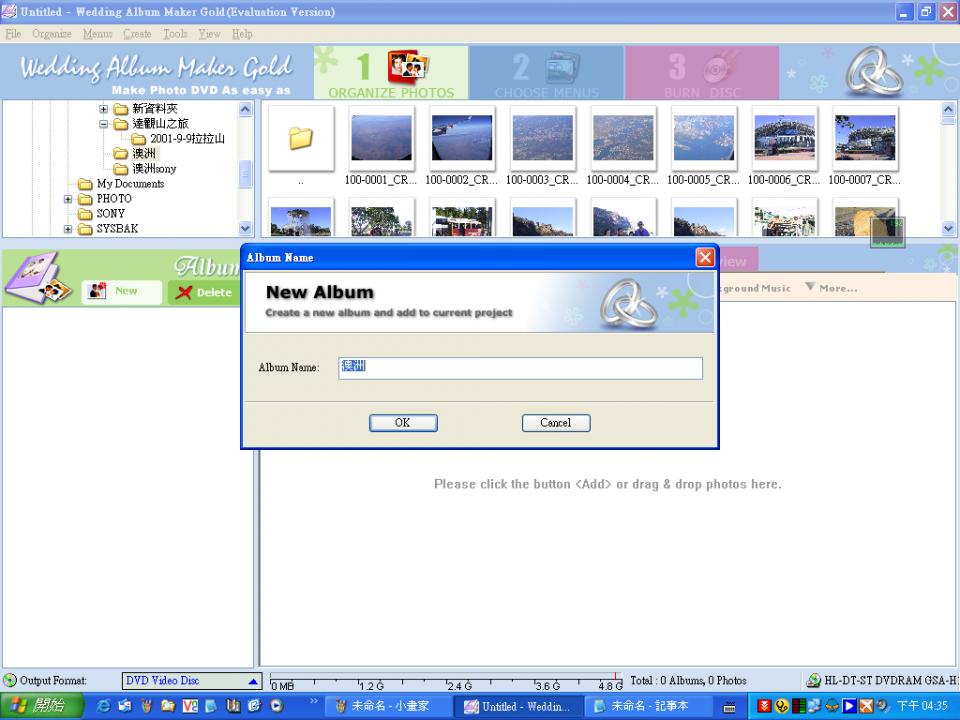The height and width of the screenshot is (720, 960).
Task: Click folder tree scroll down arrow
Action: click(x=245, y=228)
